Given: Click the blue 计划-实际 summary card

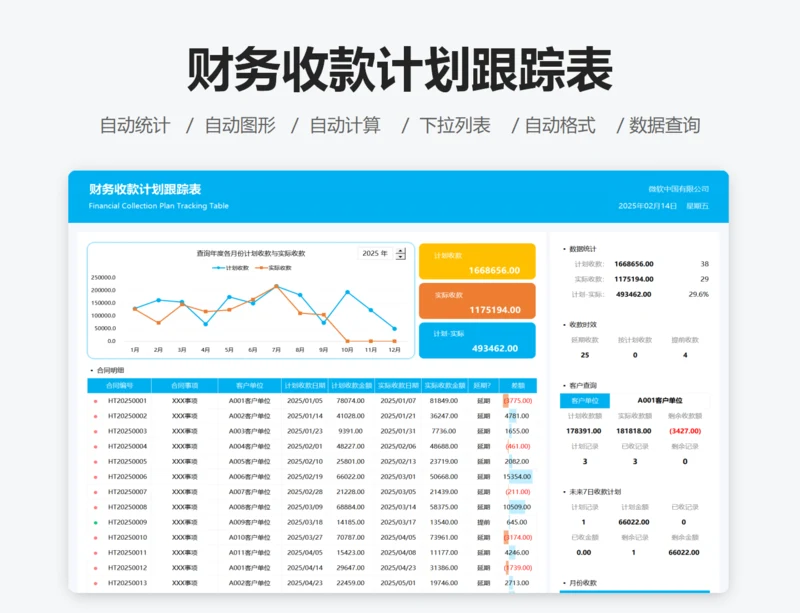Looking at the screenshot, I should click(477, 340).
